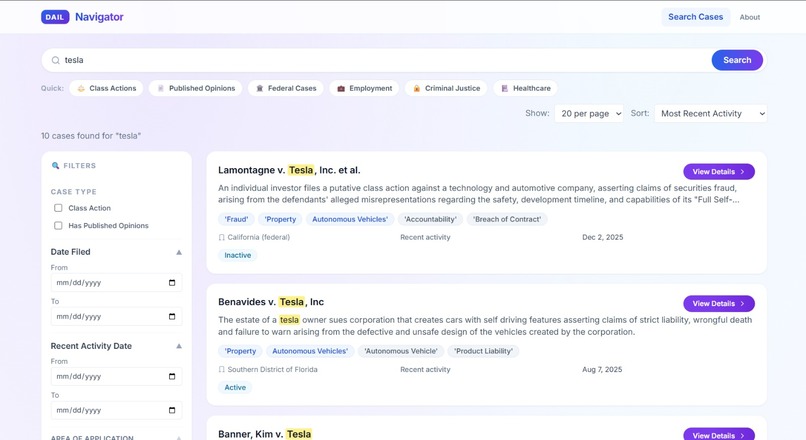
Task: Click the Aug 7, 2025 date
Action: tap(602, 370)
